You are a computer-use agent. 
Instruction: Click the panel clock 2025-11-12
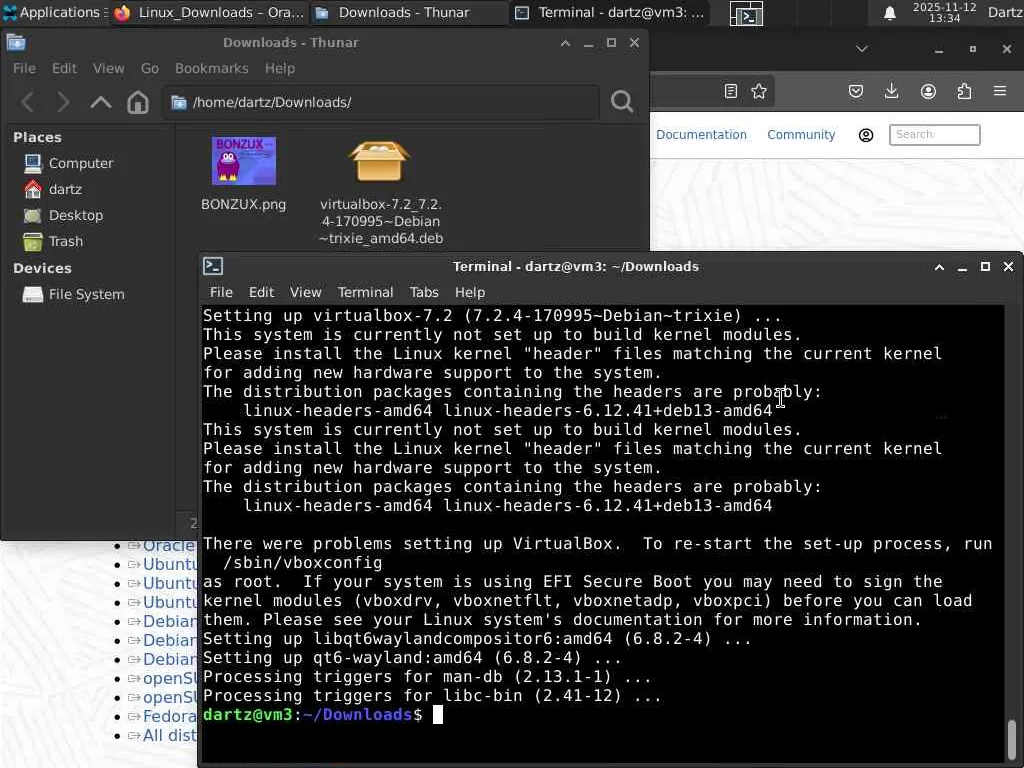point(944,12)
